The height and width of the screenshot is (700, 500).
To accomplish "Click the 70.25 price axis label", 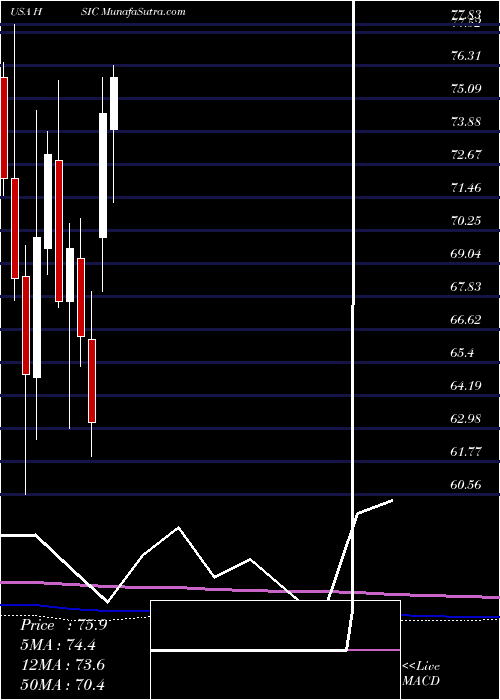I will click(x=466, y=221).
